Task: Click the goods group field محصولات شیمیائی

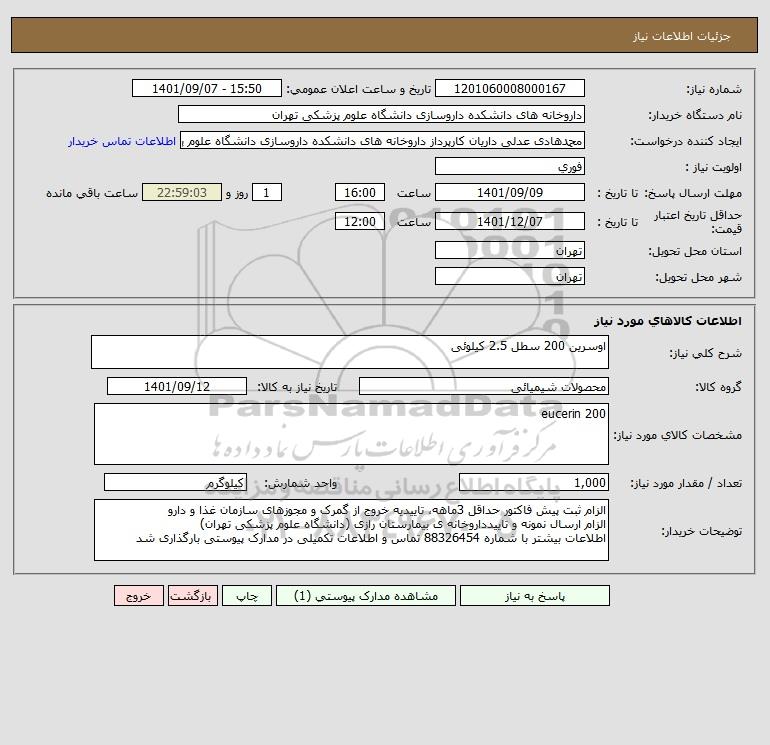Action: click(x=484, y=386)
